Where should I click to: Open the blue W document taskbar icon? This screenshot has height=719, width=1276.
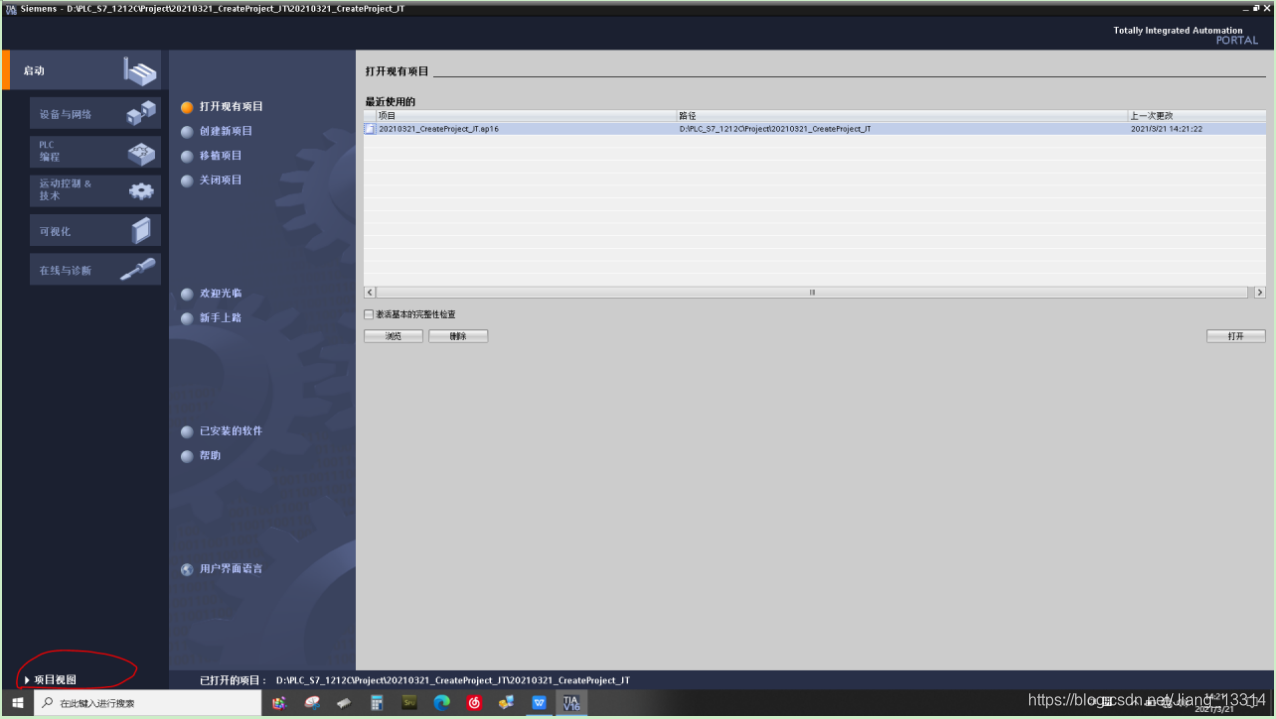(x=539, y=703)
